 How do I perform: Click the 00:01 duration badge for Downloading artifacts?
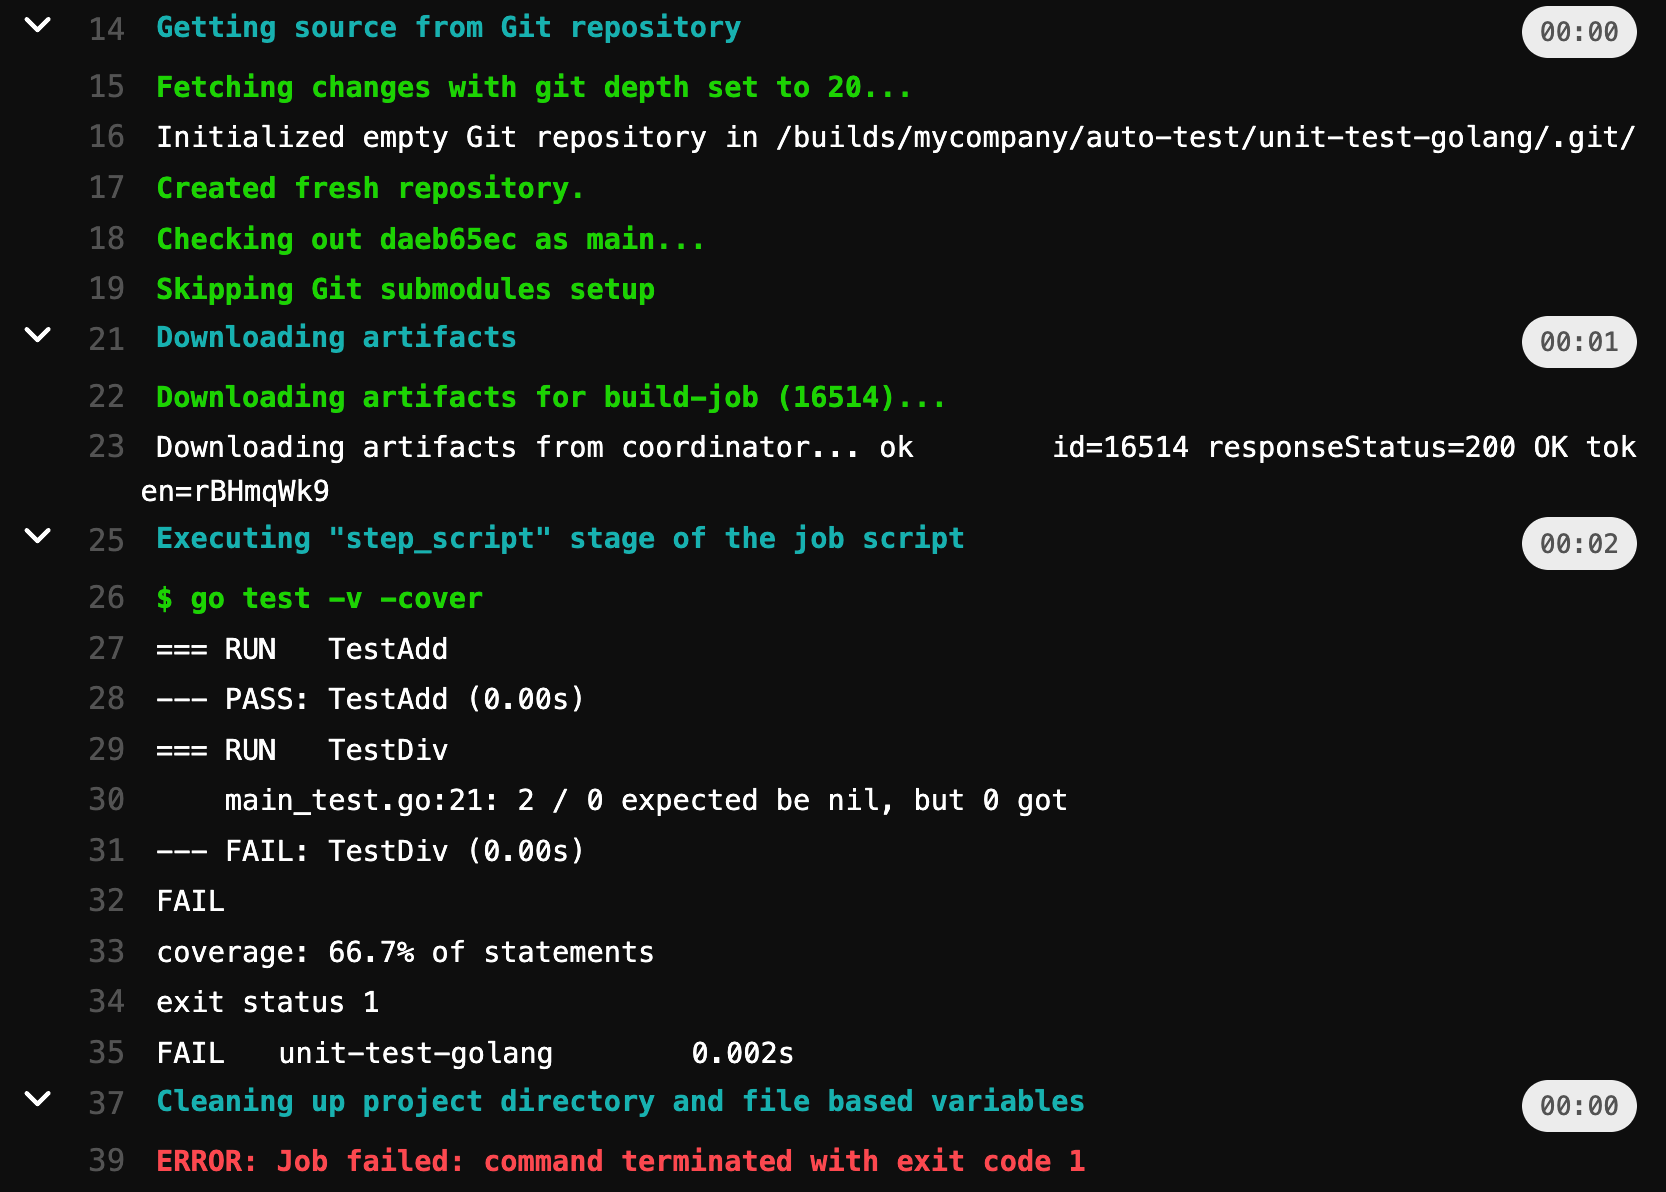1578,342
